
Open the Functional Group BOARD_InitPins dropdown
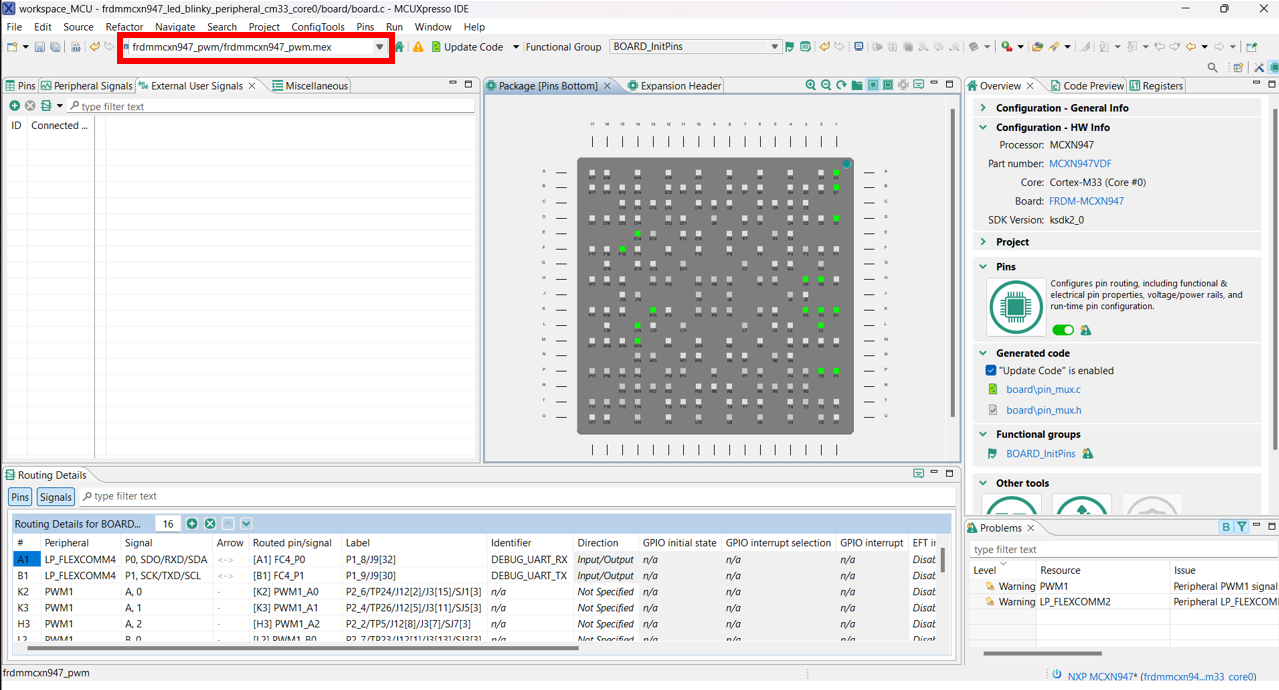coord(775,47)
